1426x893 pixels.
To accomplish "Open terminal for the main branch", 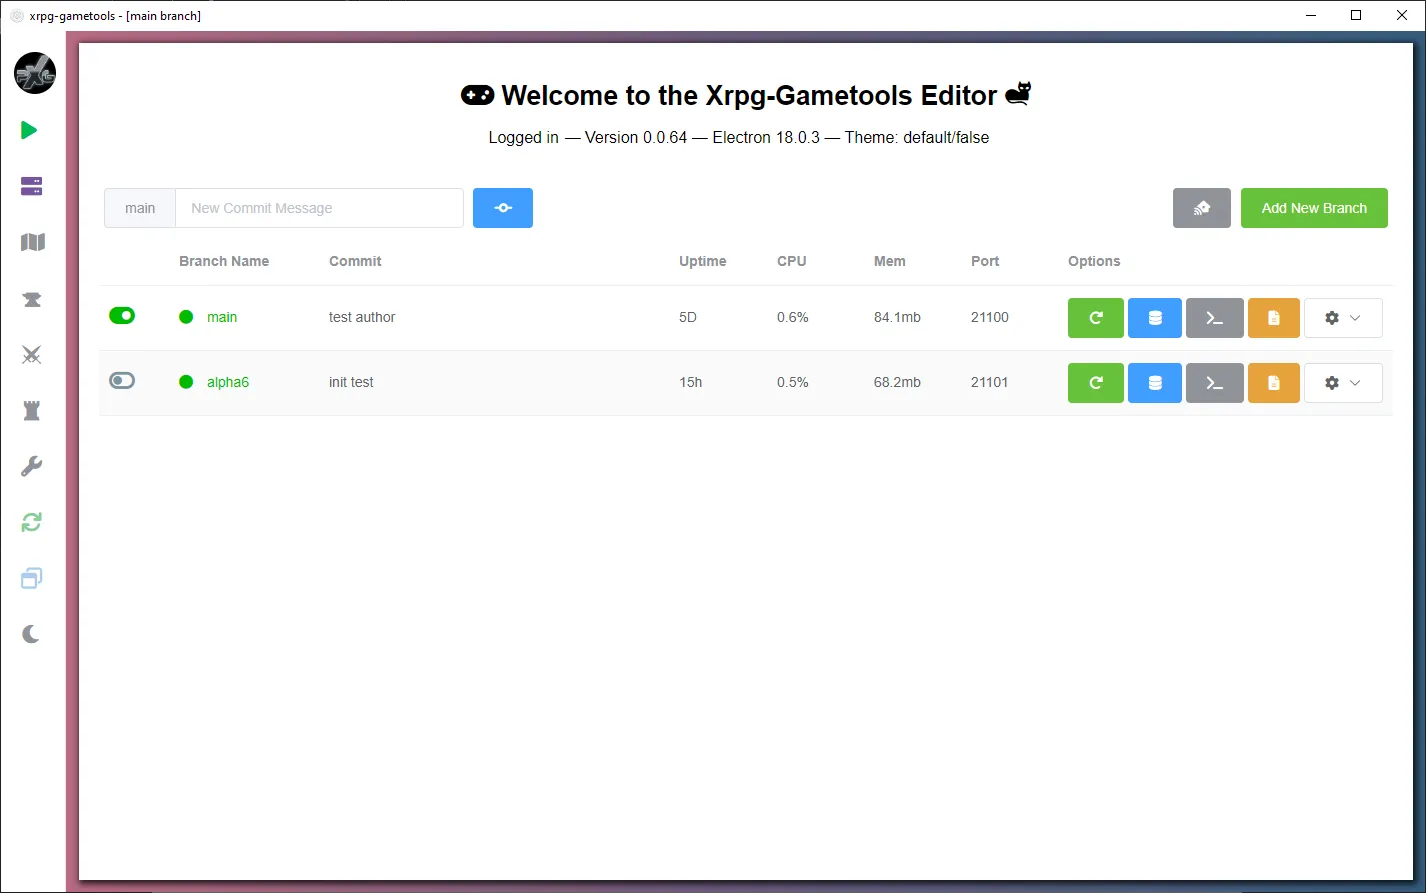I will pyautogui.click(x=1214, y=317).
